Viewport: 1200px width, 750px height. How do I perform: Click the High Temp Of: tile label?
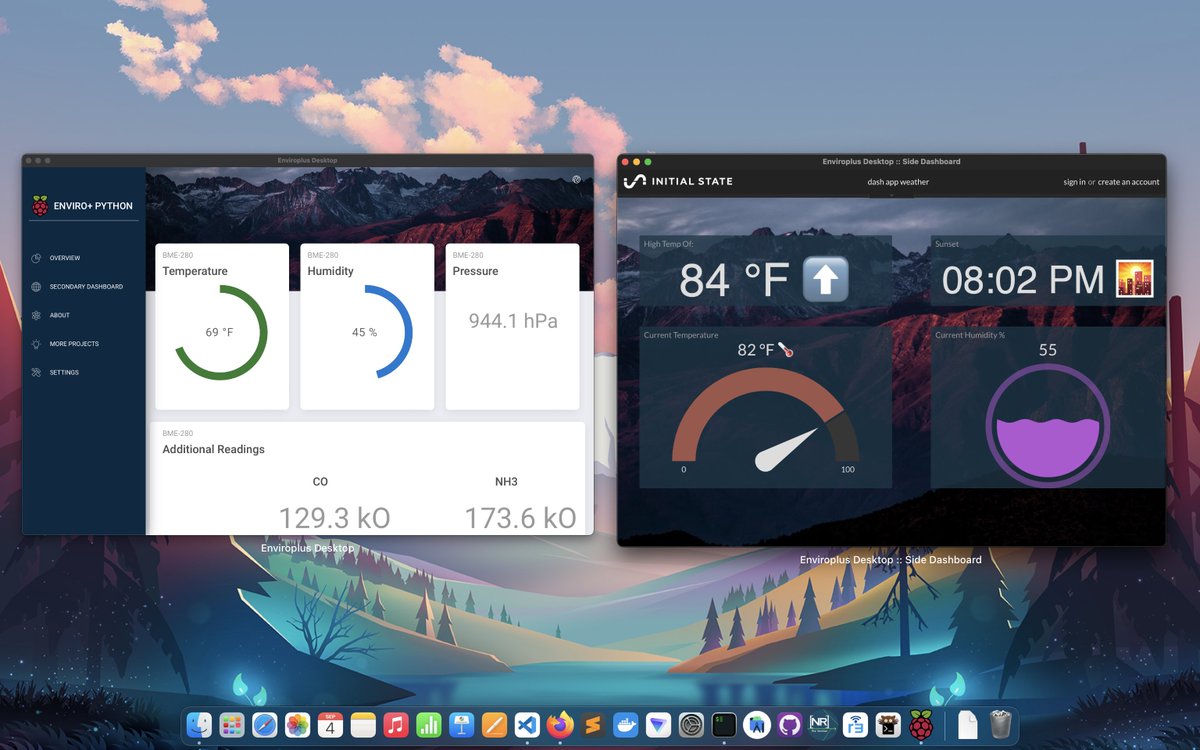(668, 244)
